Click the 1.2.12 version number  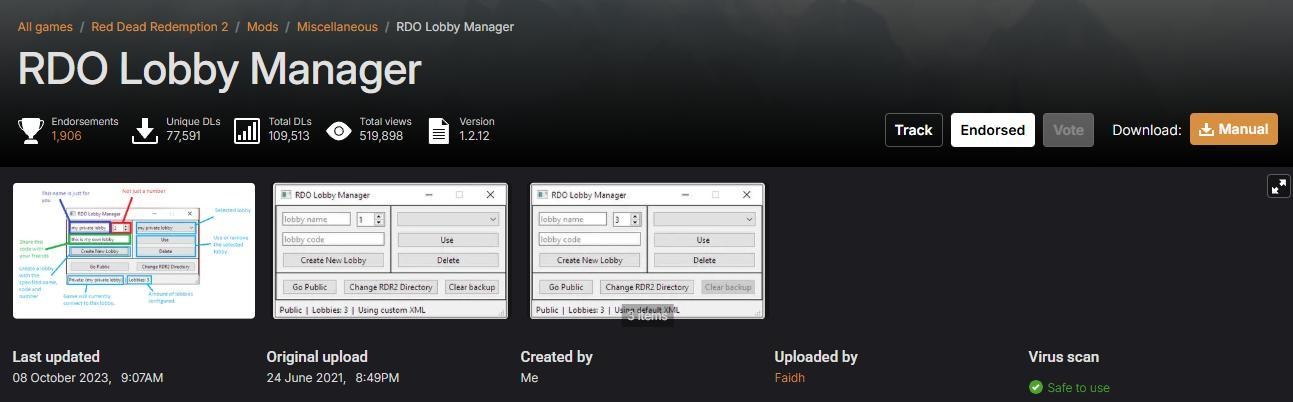[474, 136]
